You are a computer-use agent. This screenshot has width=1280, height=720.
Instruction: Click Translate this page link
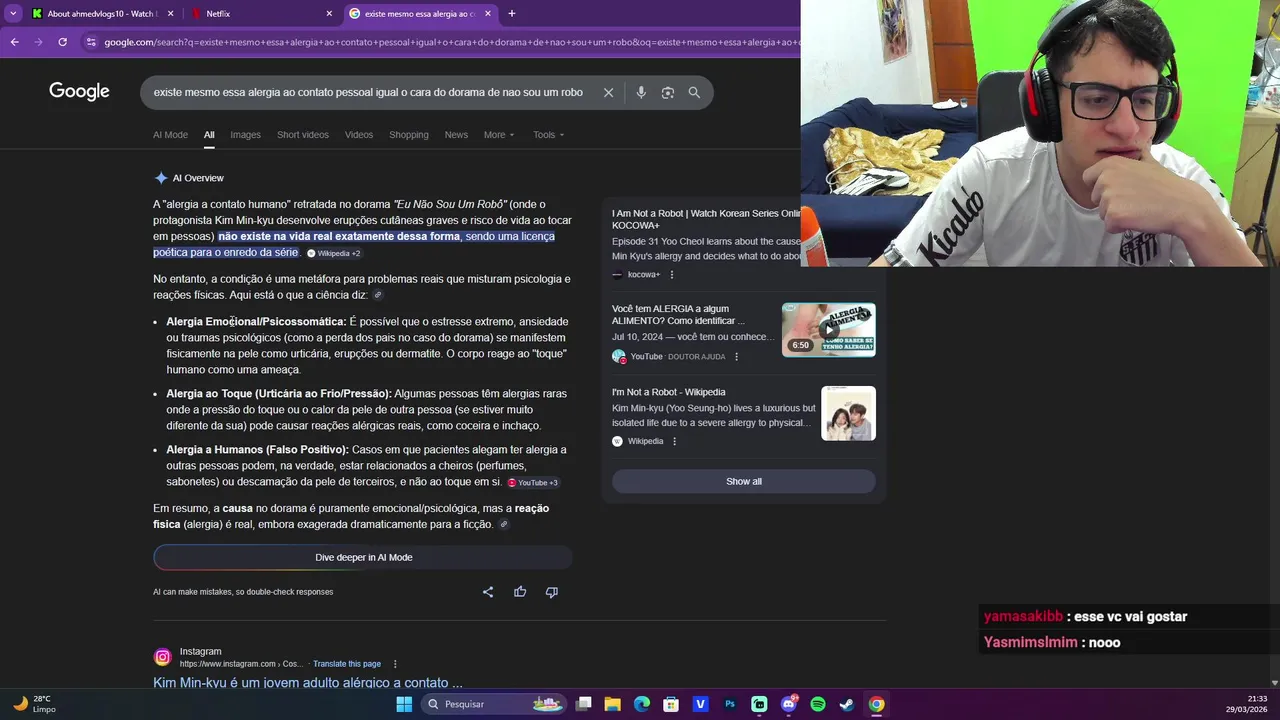click(347, 664)
